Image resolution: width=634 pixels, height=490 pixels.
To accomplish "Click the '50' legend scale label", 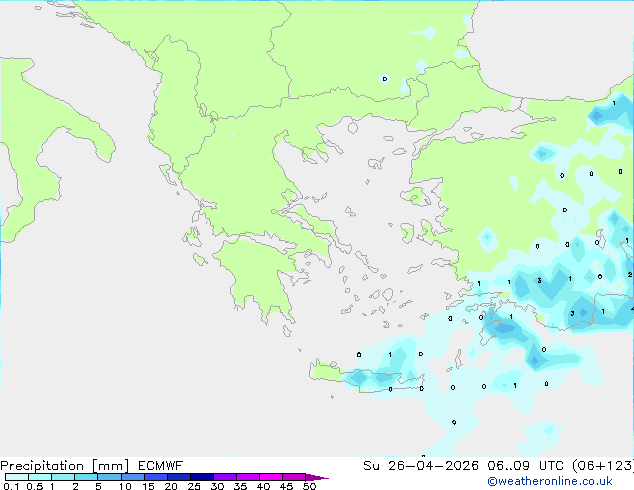I will click(309, 486).
